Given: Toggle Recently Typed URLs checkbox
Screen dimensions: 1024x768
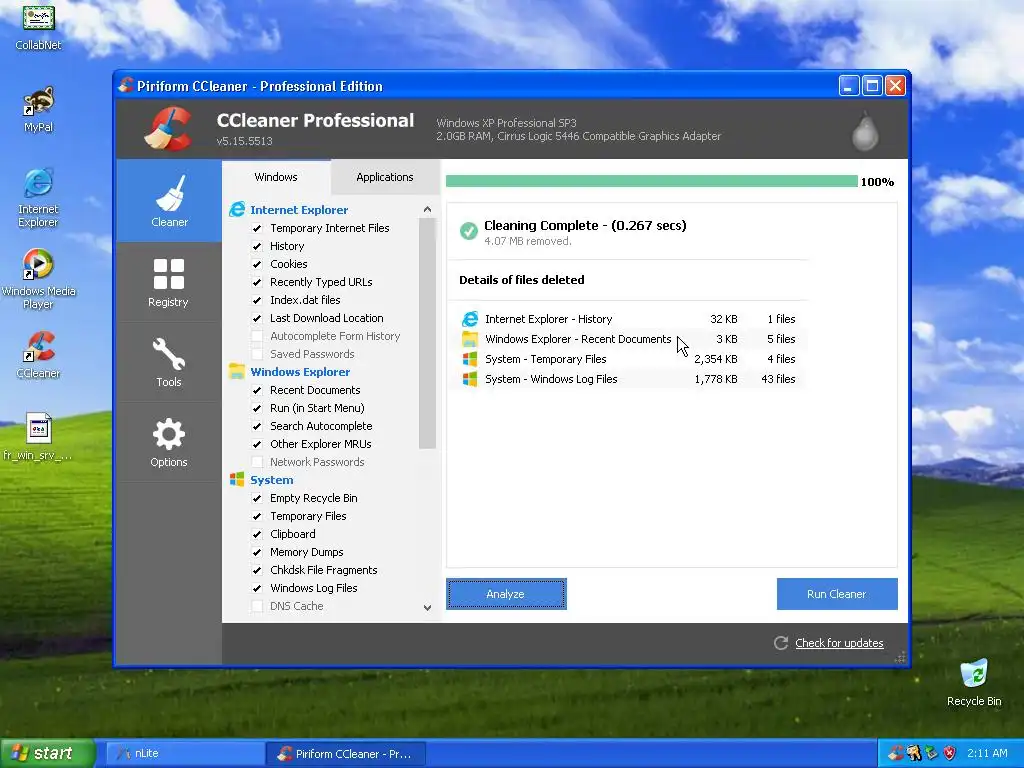Looking at the screenshot, I should [x=257, y=282].
